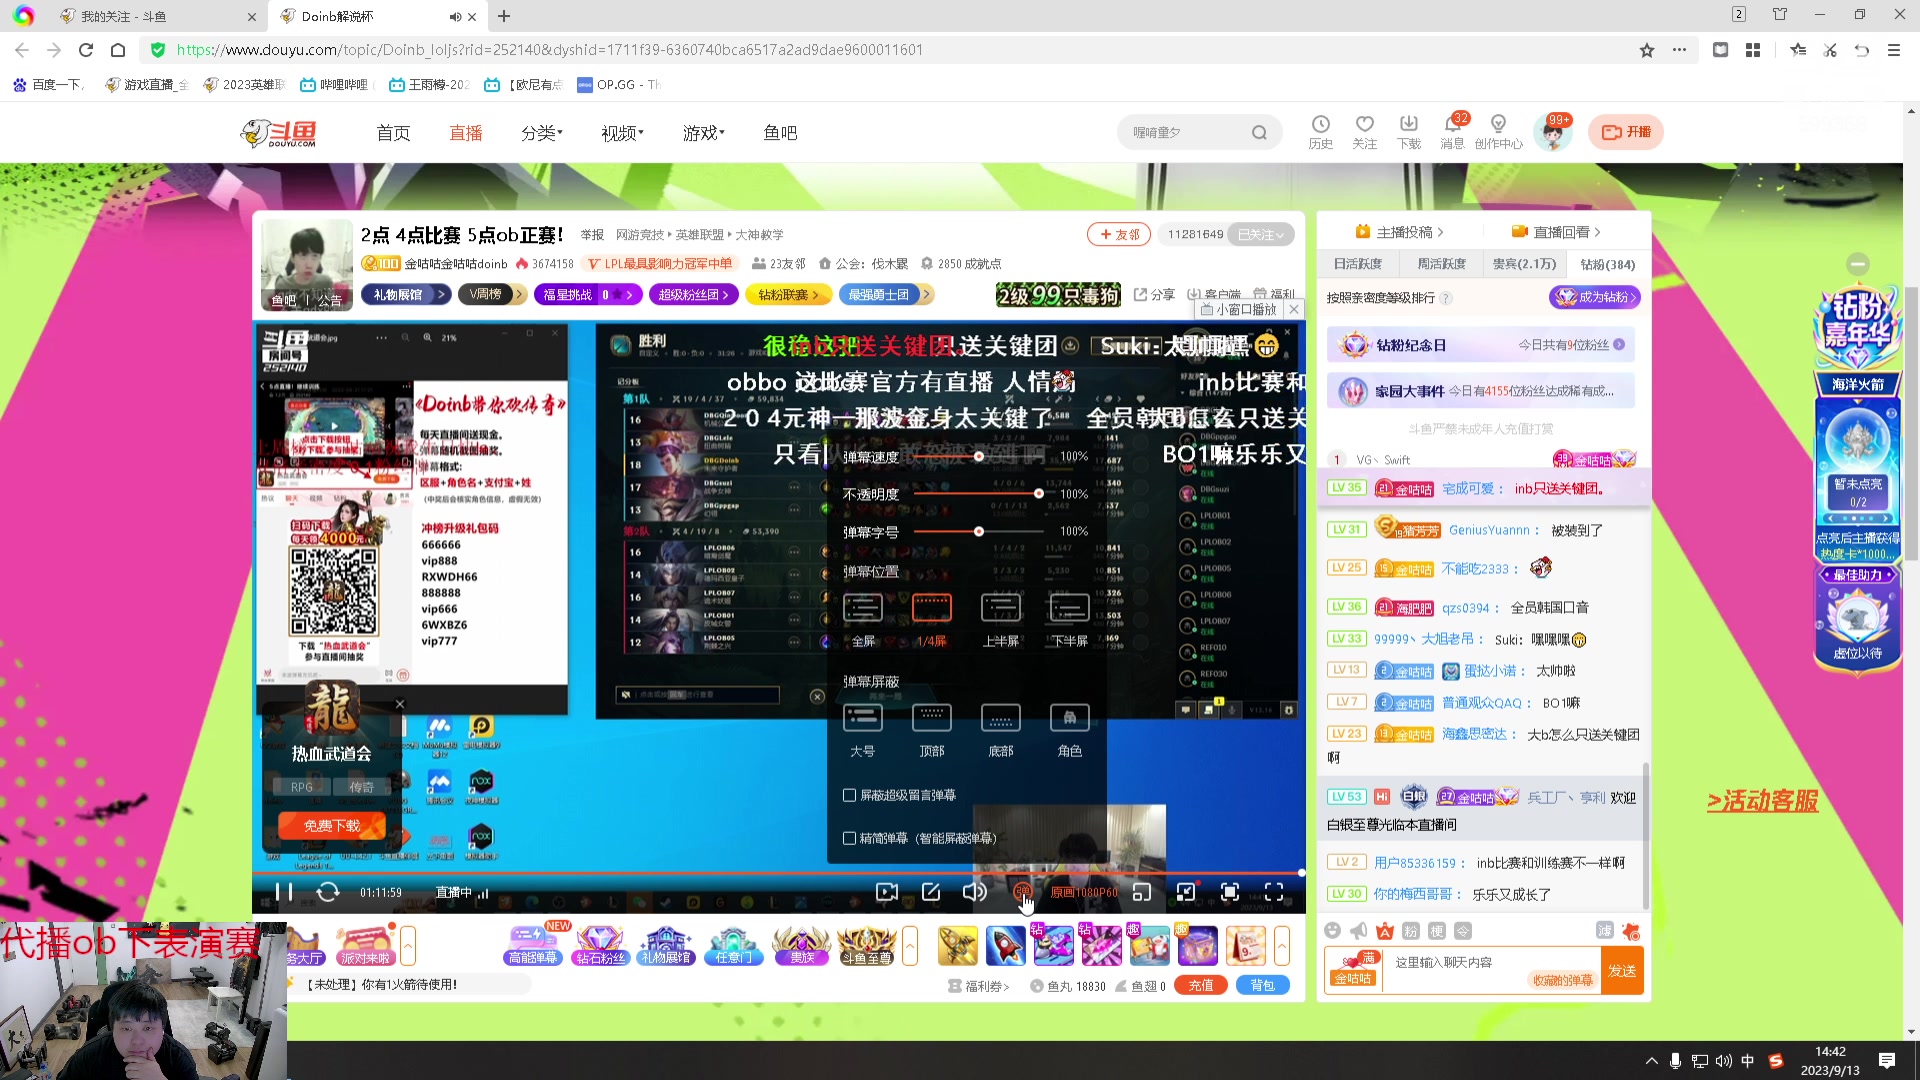
Task: Expand gift list arrow next to calendar gift
Action: (1282, 945)
